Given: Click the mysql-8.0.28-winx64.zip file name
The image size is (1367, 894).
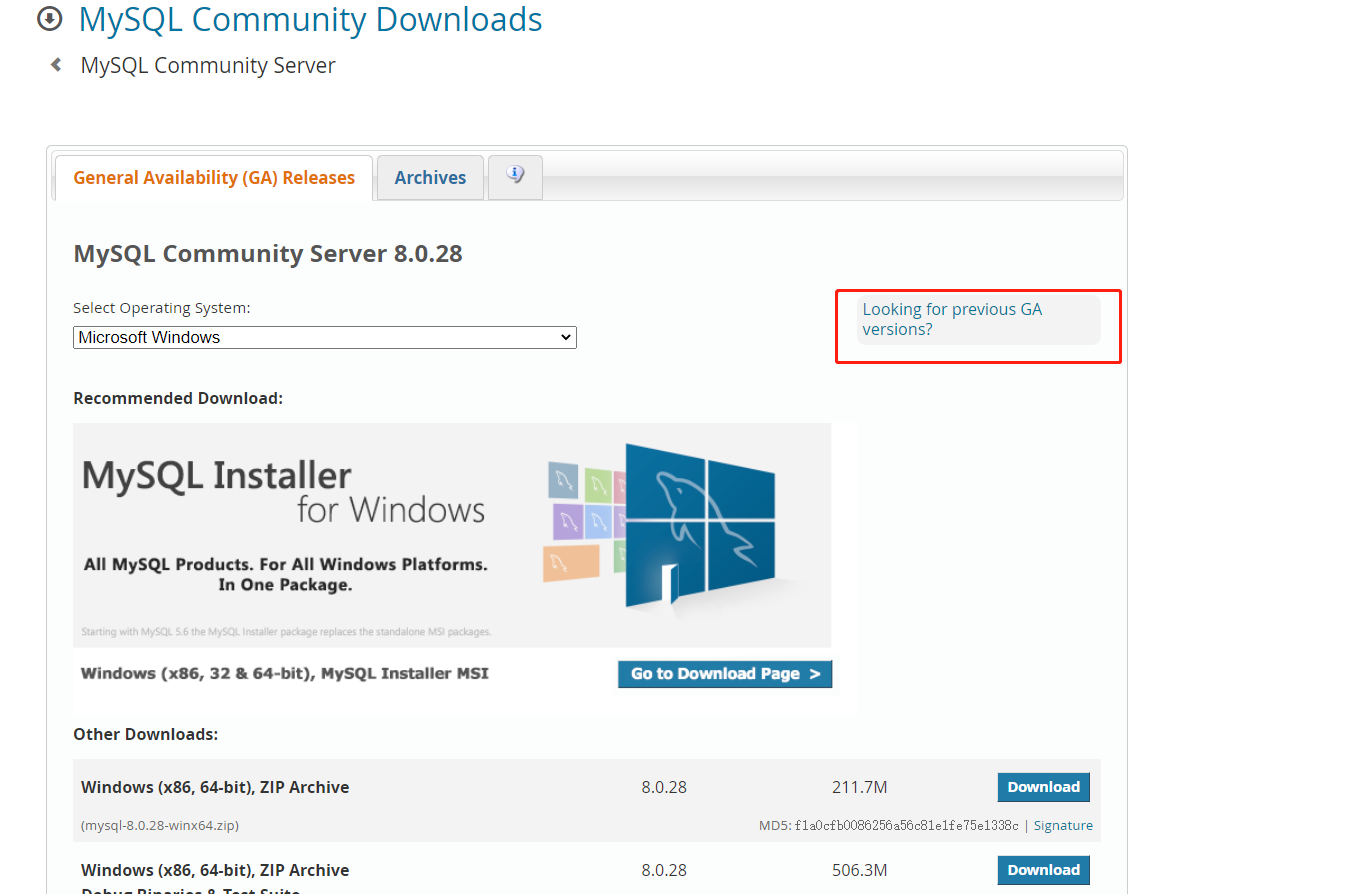Looking at the screenshot, I should tap(160, 825).
